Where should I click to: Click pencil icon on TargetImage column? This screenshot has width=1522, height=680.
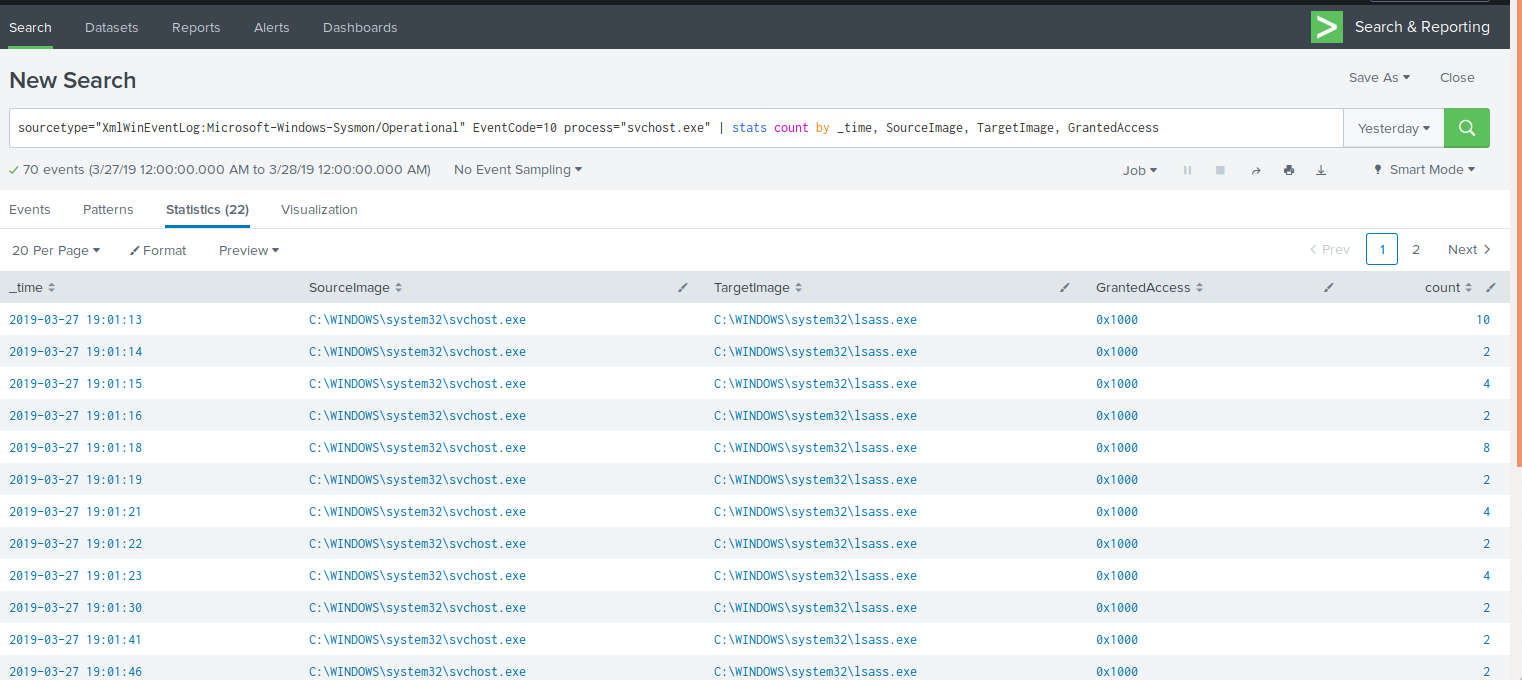[x=1065, y=288]
